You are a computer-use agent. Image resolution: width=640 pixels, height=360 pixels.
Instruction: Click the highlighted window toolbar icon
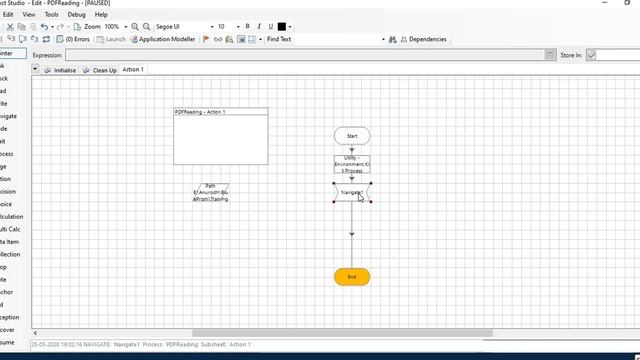(x=241, y=39)
